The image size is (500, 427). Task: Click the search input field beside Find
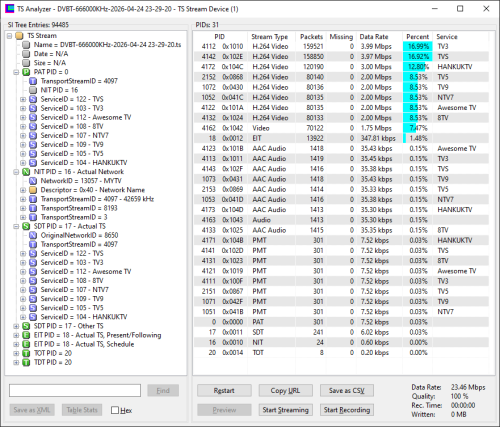pos(75,390)
